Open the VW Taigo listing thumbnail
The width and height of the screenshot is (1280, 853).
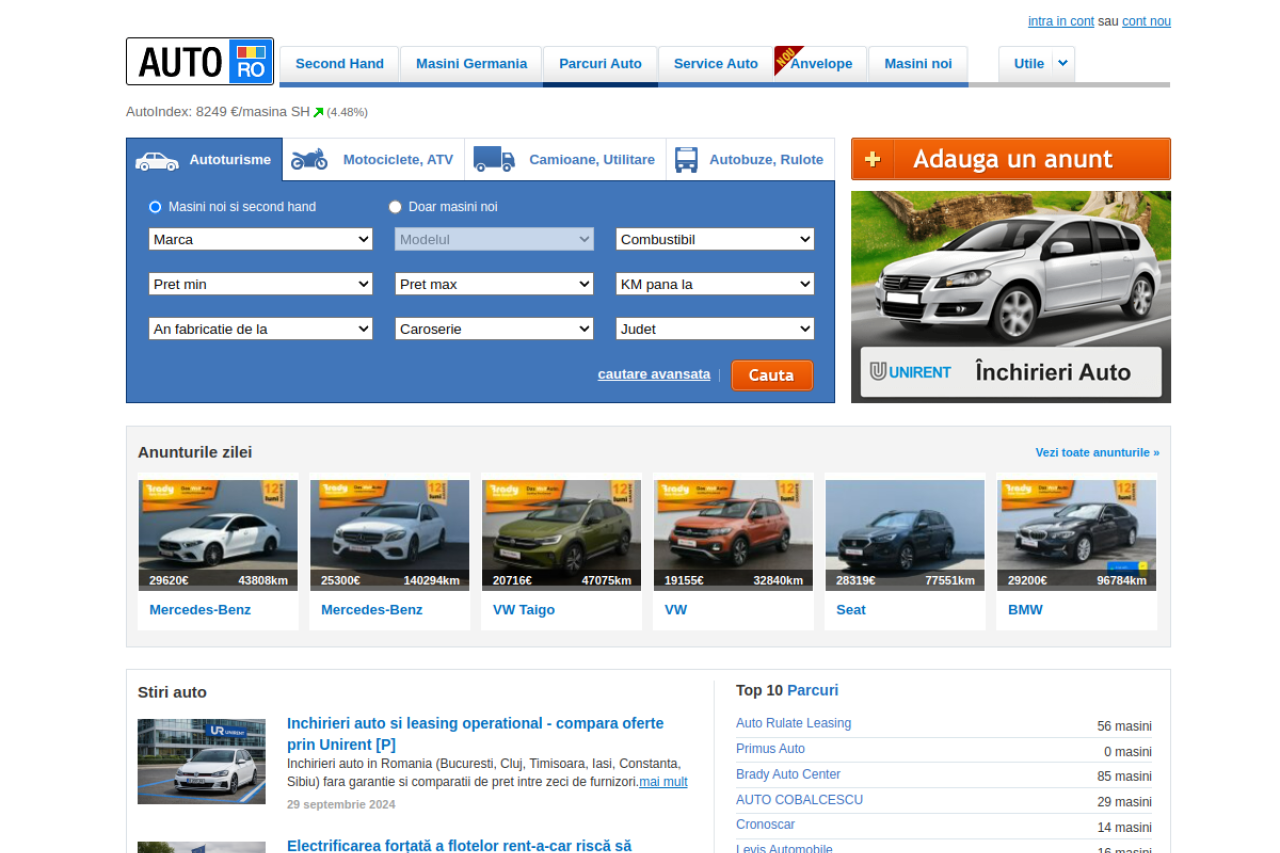[x=561, y=535]
